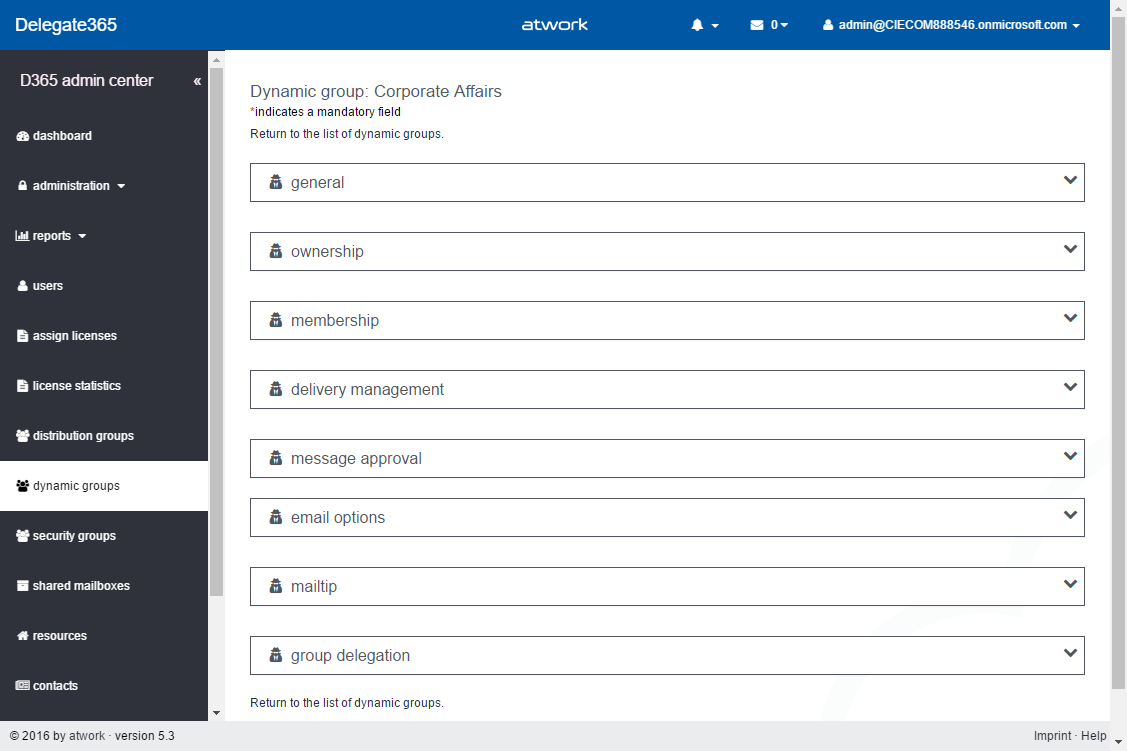Collapse sidebar with double chevron icon
This screenshot has height=751, width=1127.
pyautogui.click(x=197, y=81)
